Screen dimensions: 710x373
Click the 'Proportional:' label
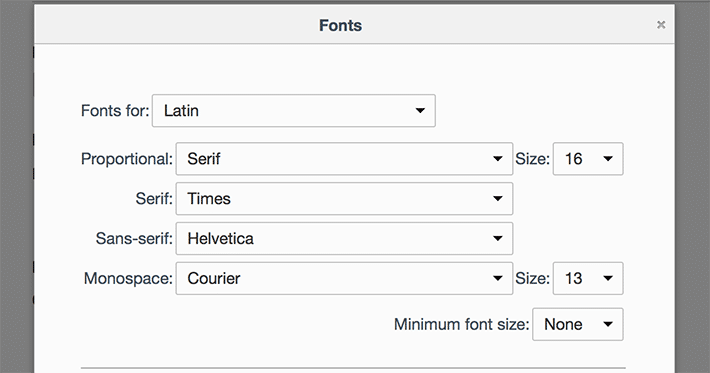point(127,159)
